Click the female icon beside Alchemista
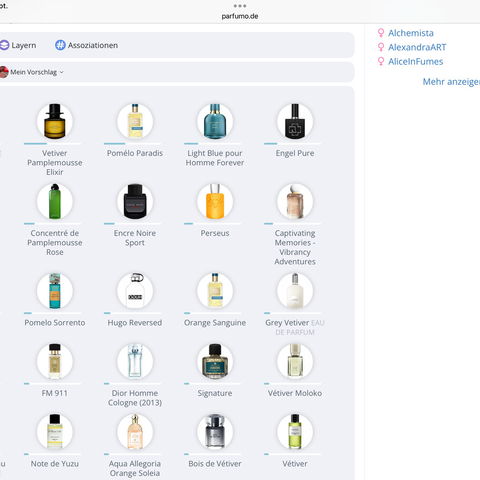 point(381,33)
